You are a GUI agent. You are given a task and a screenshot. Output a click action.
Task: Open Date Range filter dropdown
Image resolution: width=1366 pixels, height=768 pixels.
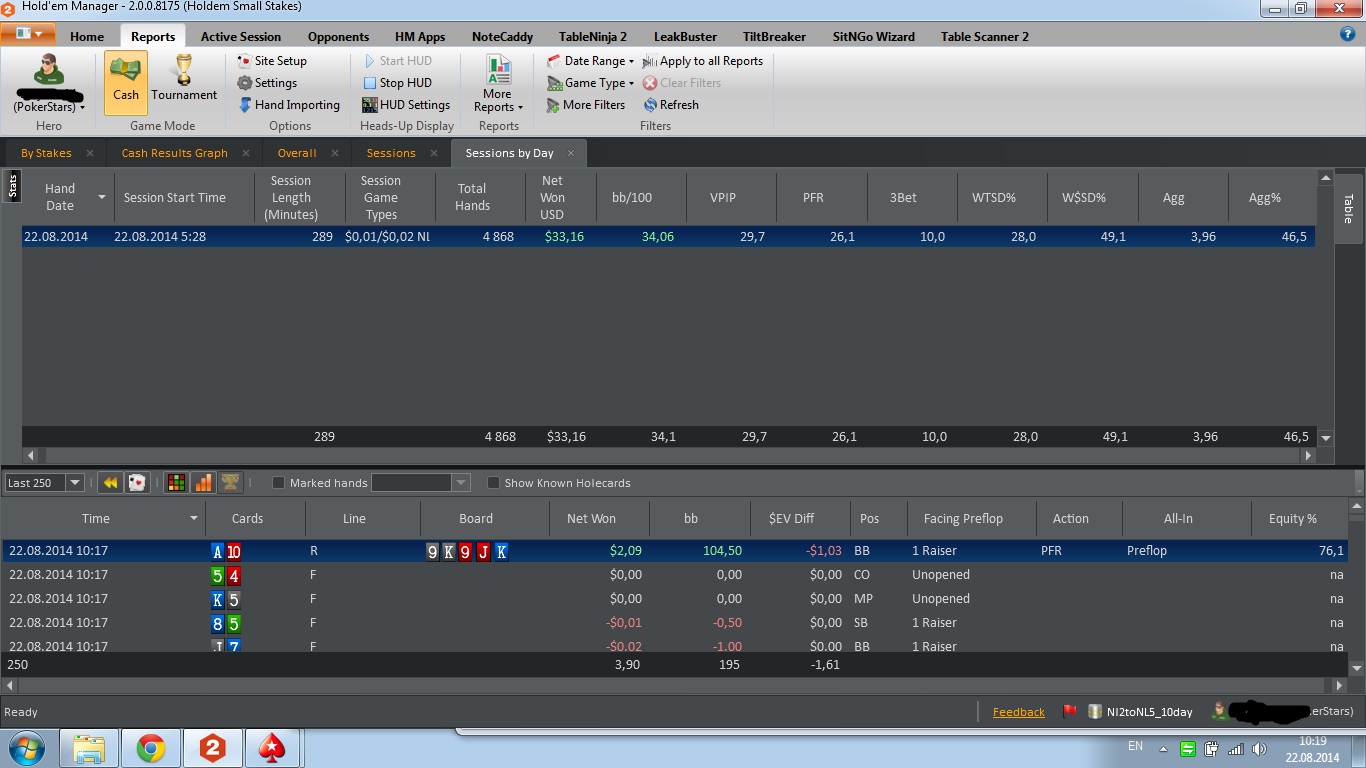click(591, 61)
